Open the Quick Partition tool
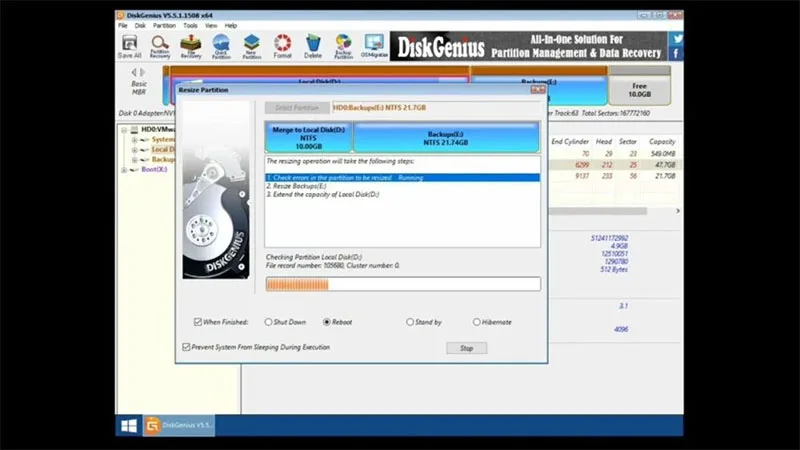800x450 pixels. 221,46
